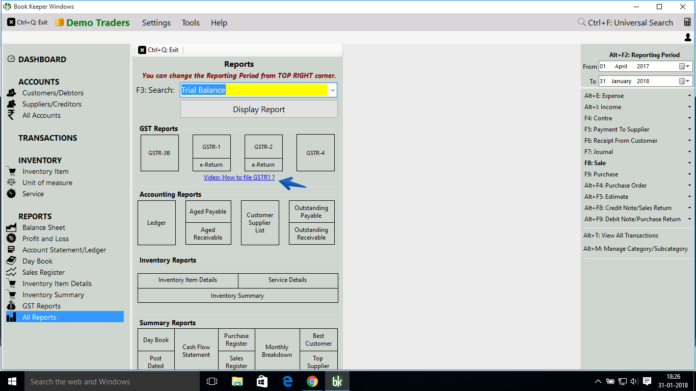Click the user profile icon

pos(688,37)
